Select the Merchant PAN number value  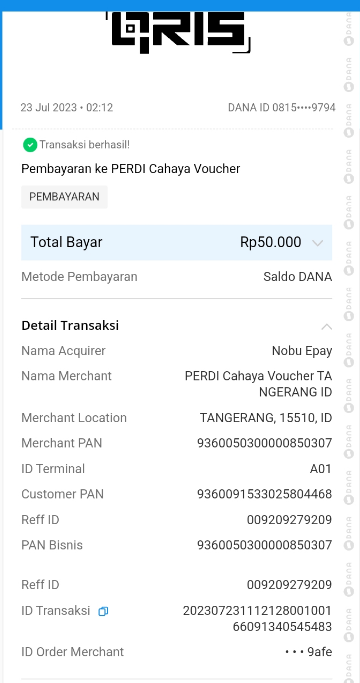tap(265, 443)
